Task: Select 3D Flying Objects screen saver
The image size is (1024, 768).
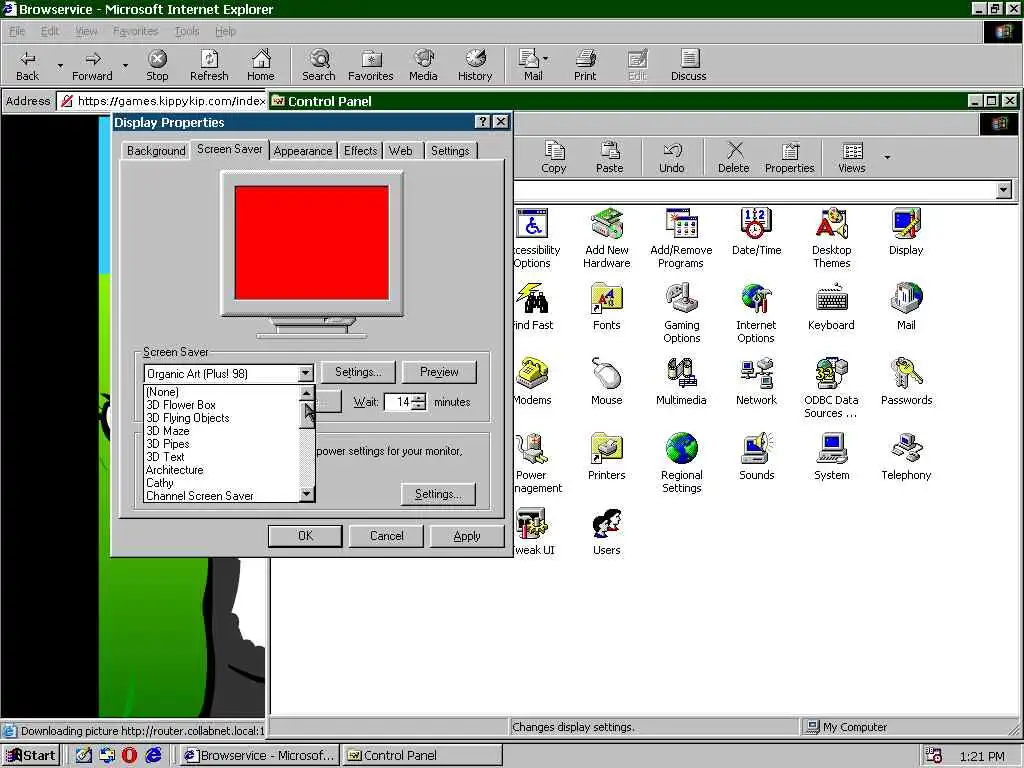Action: pyautogui.click(x=221, y=418)
